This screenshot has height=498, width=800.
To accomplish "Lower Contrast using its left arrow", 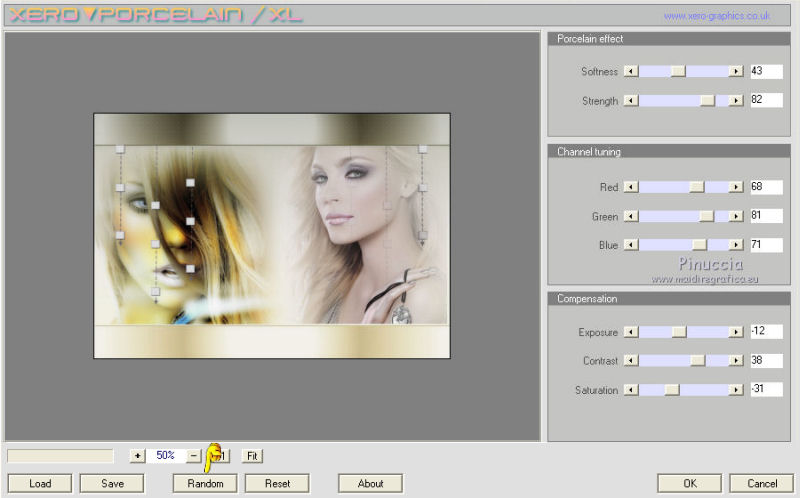I will pos(631,361).
